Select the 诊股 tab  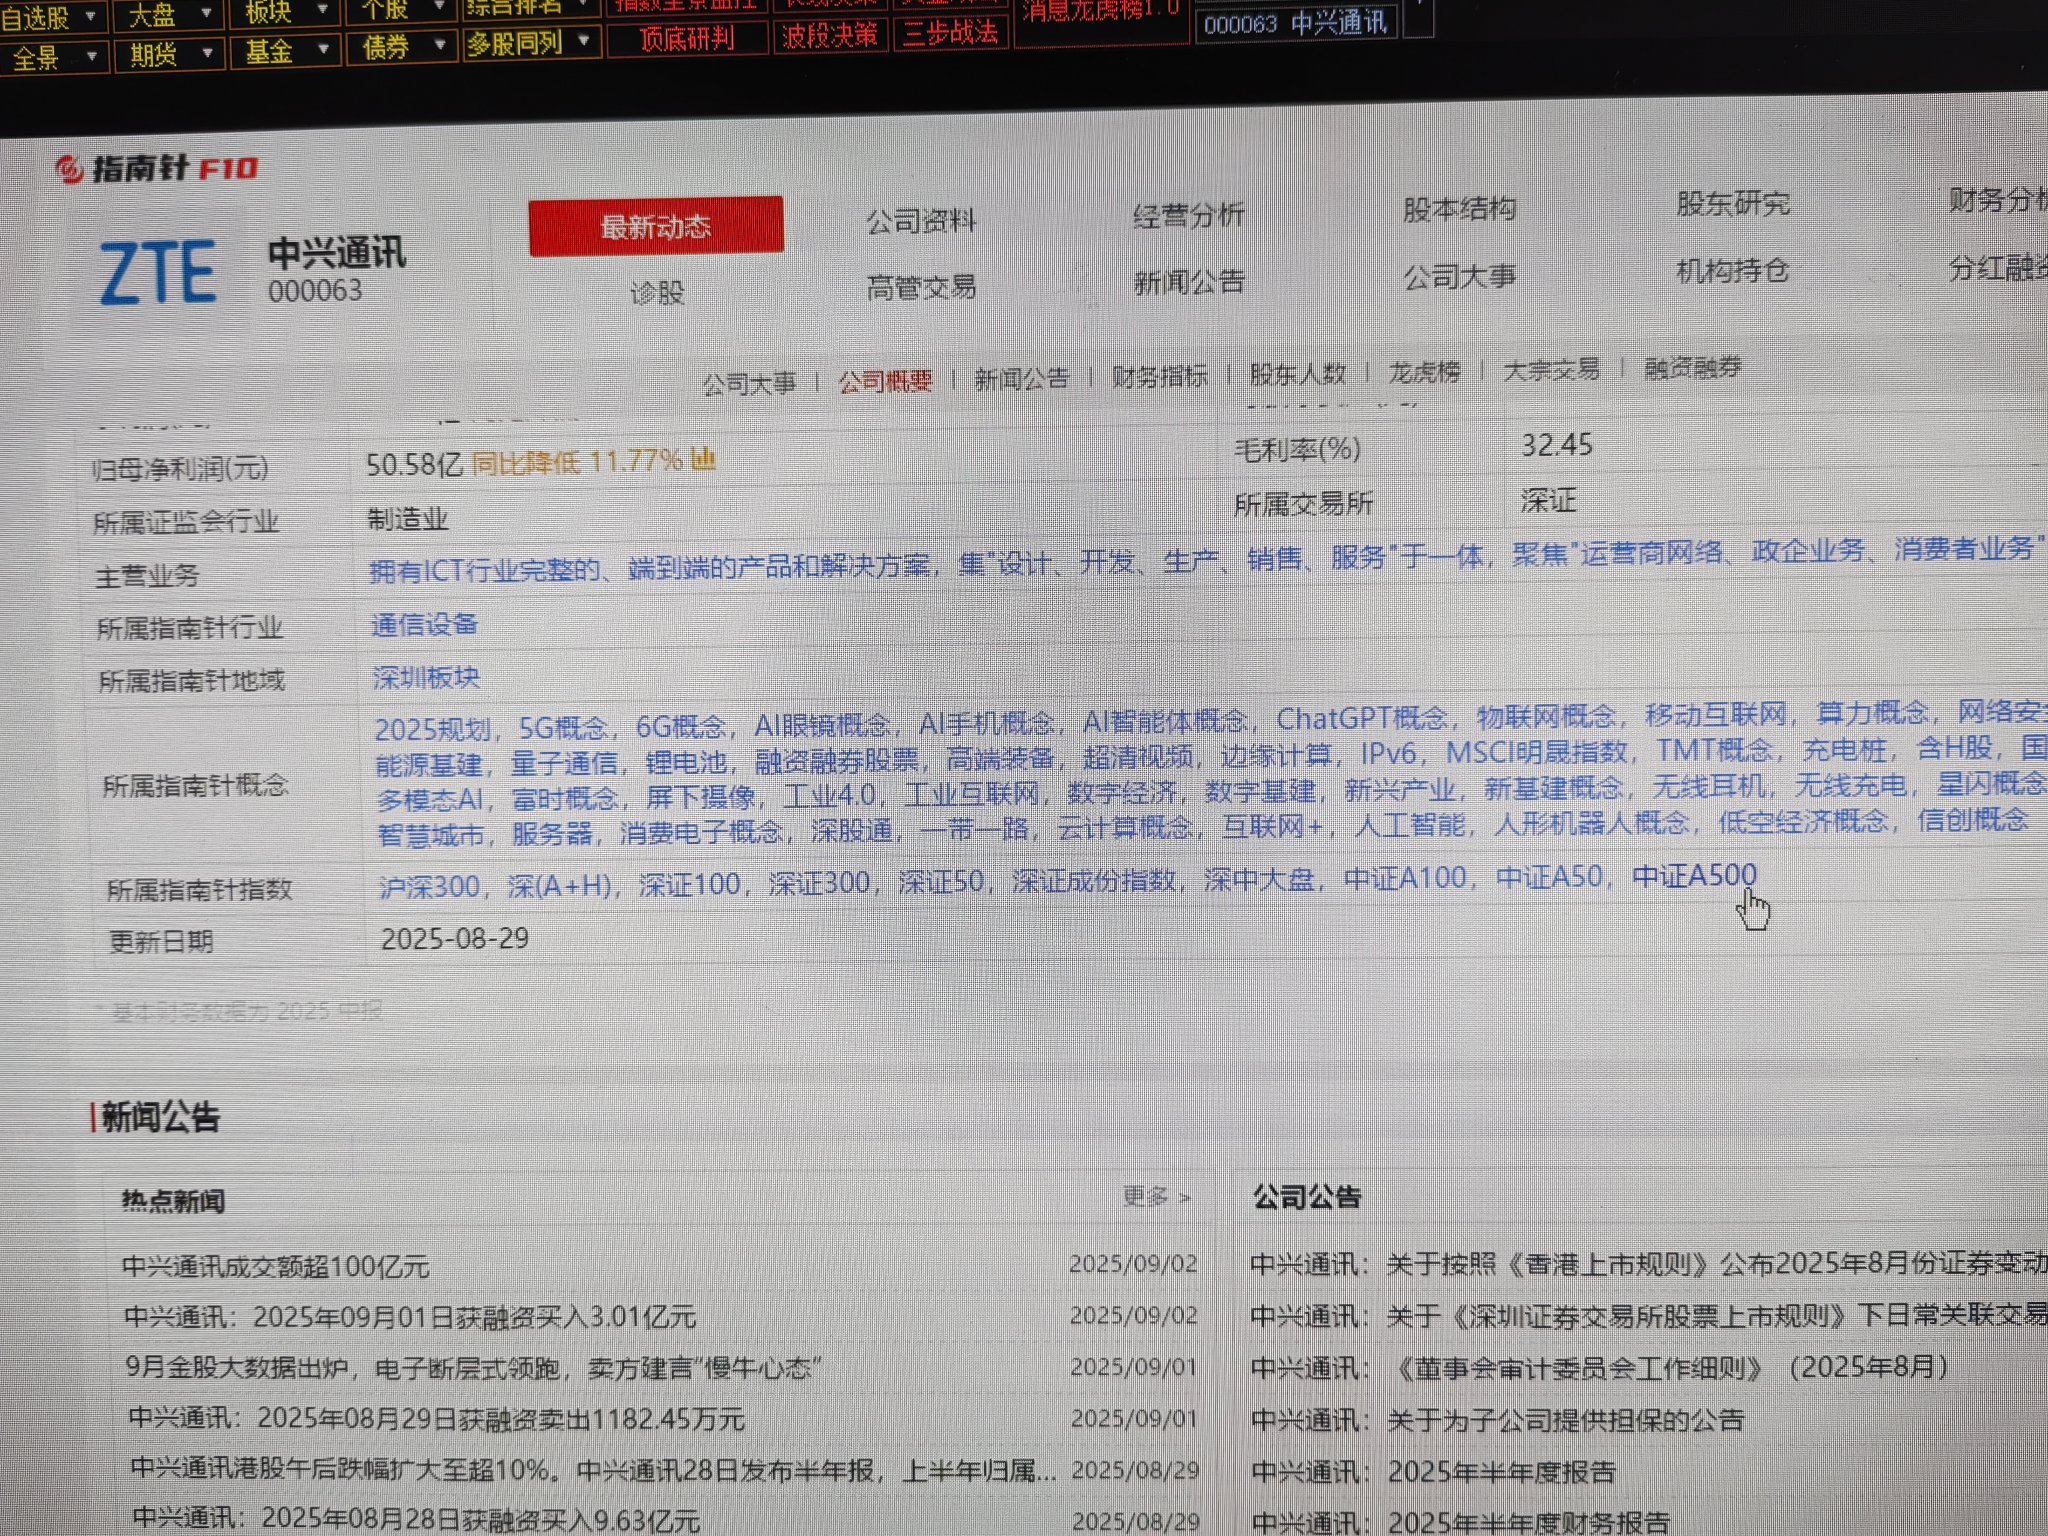[657, 293]
